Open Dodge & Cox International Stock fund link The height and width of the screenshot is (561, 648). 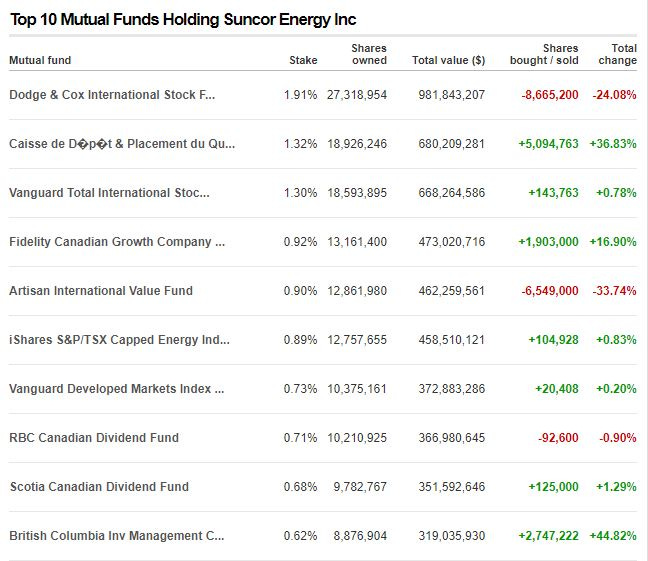(x=112, y=95)
